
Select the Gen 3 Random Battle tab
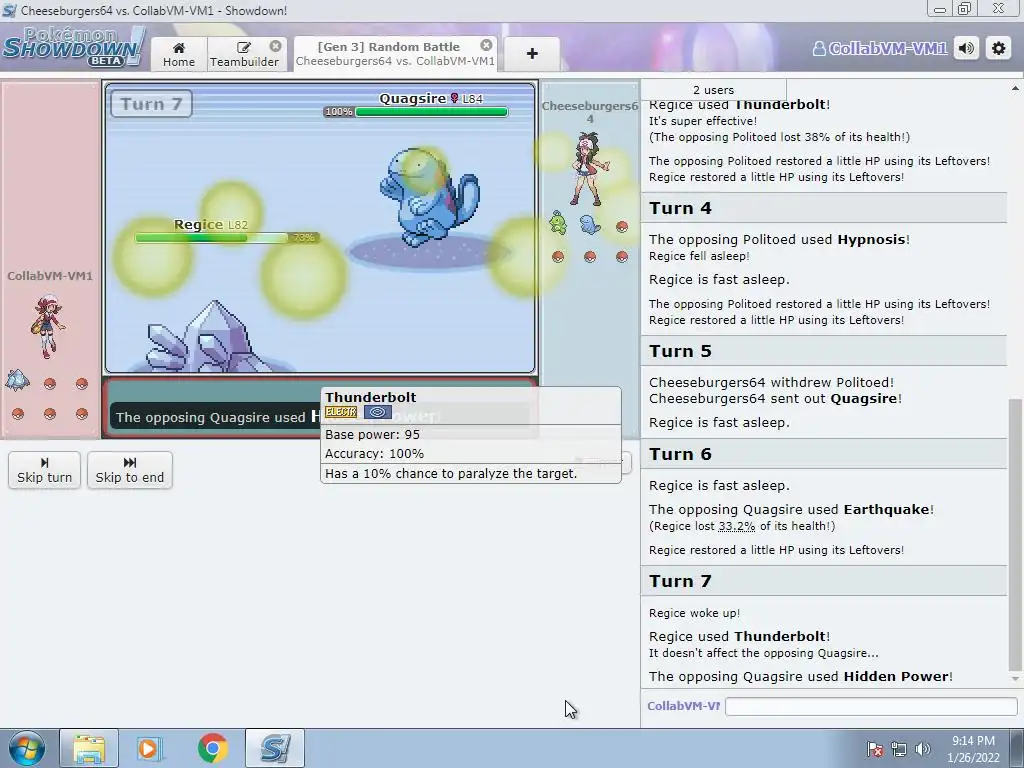pyautogui.click(x=395, y=54)
